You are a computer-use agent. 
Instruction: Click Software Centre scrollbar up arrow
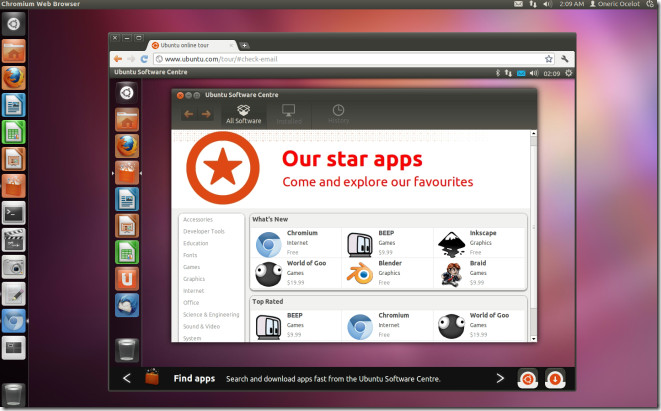pos(533,134)
